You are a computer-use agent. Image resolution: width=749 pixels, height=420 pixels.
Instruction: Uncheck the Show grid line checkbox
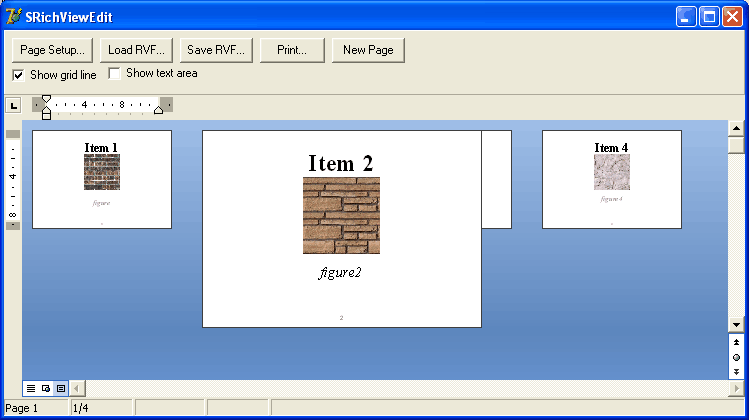[x=19, y=75]
